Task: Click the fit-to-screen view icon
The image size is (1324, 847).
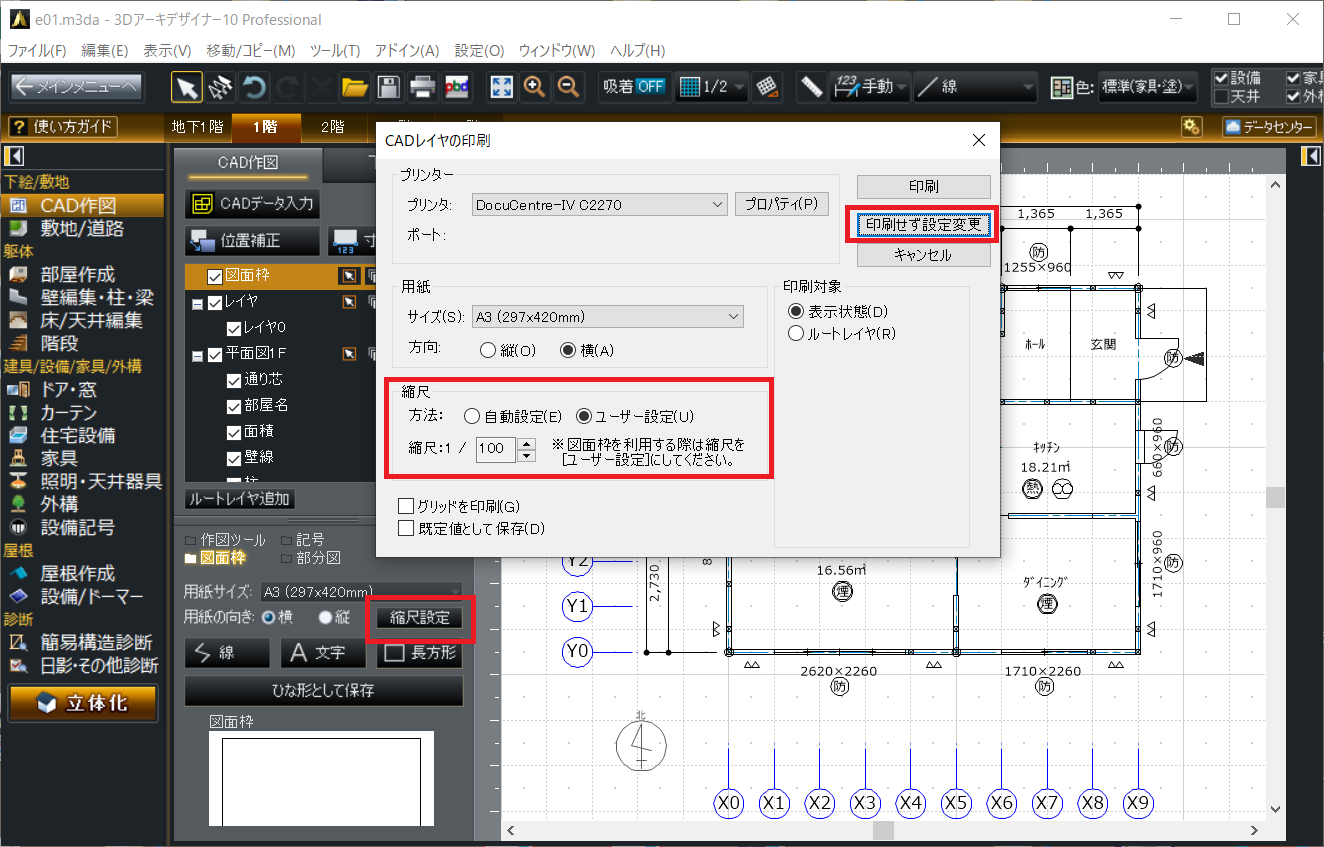Action: (501, 87)
